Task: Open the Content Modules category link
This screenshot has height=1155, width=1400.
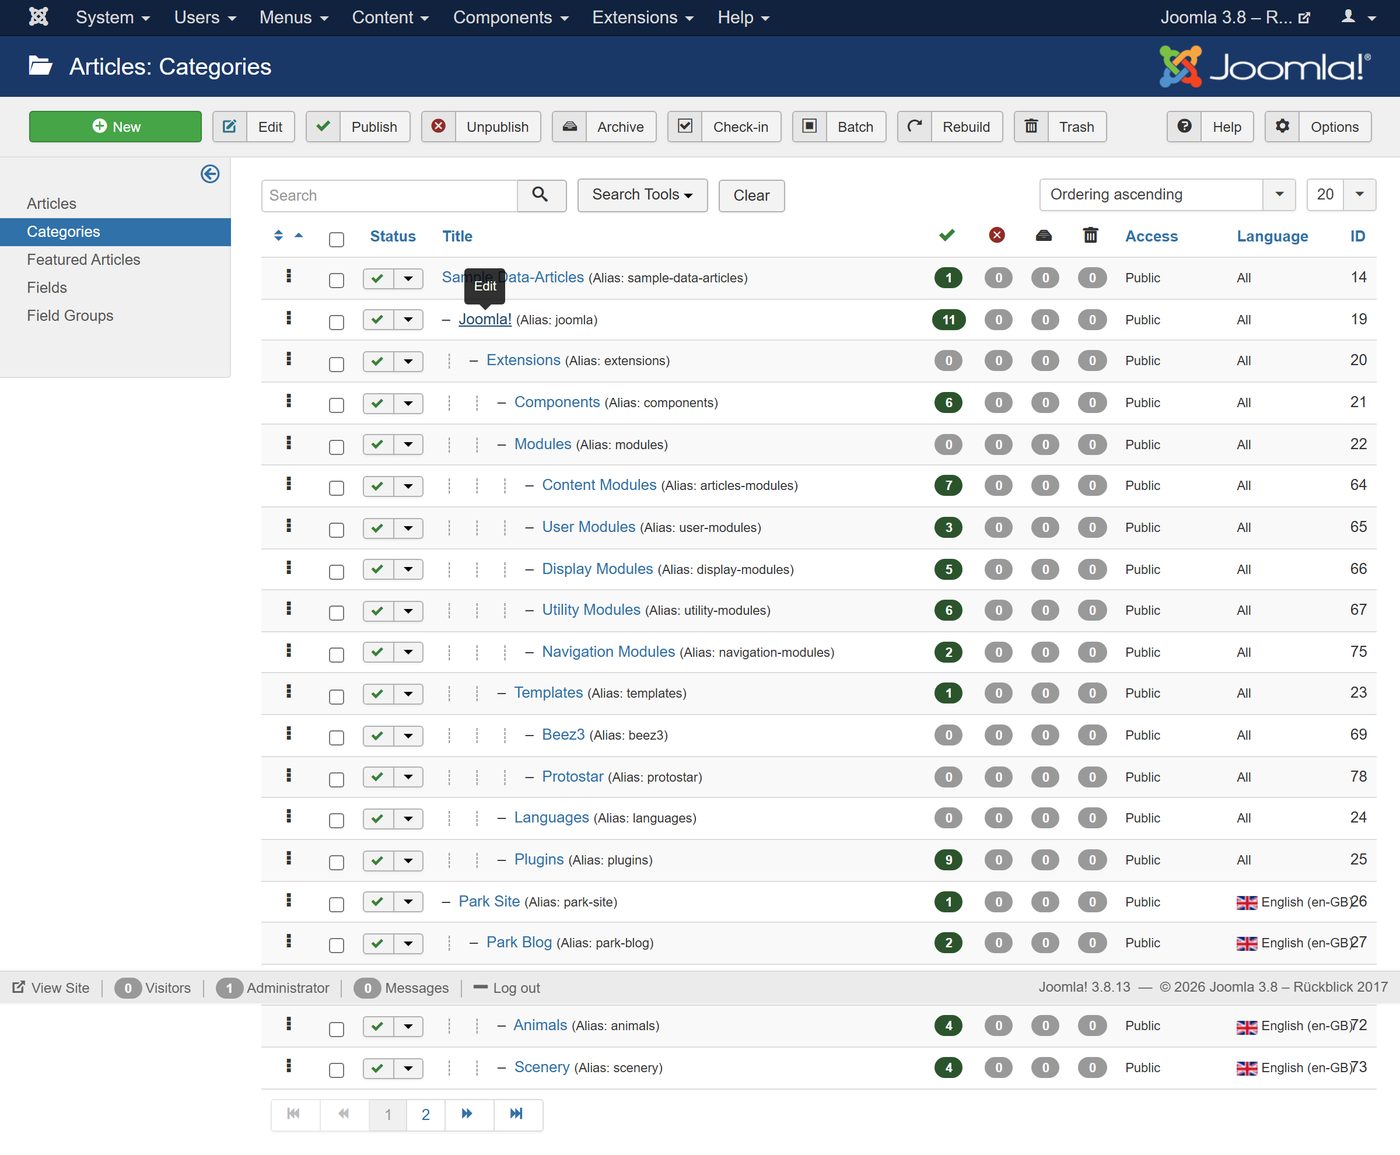Action: point(599,485)
